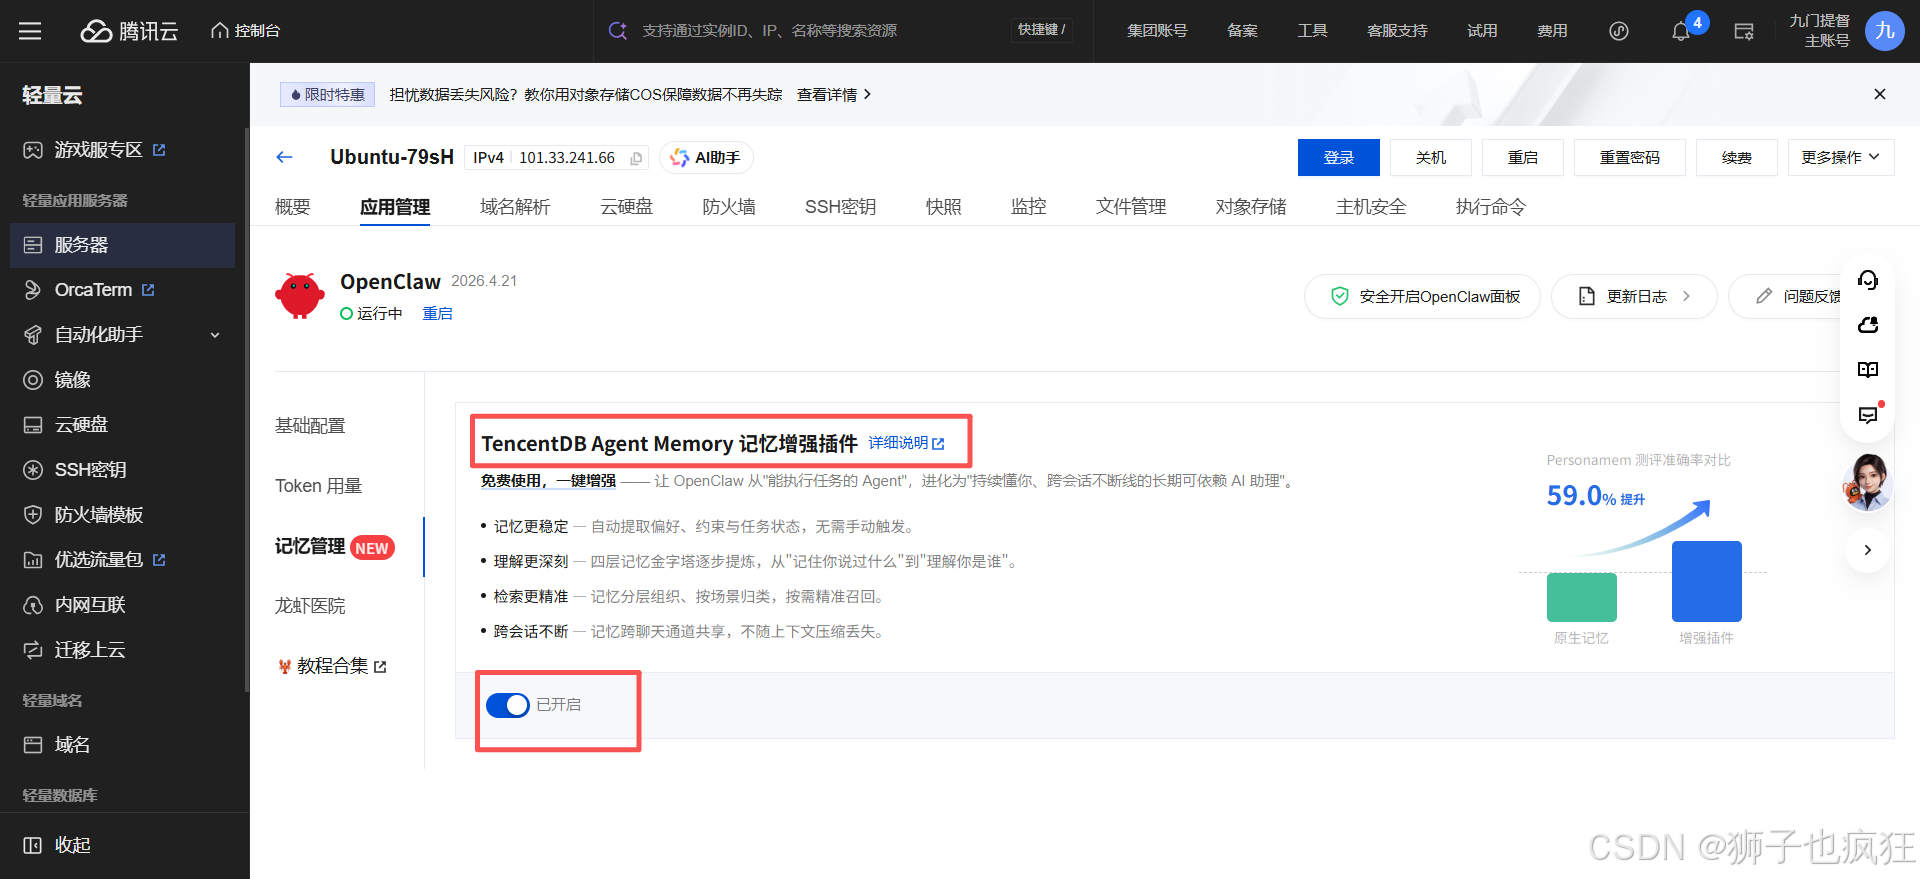
Task: Open 服务器 in the sidebar
Action: 122,245
